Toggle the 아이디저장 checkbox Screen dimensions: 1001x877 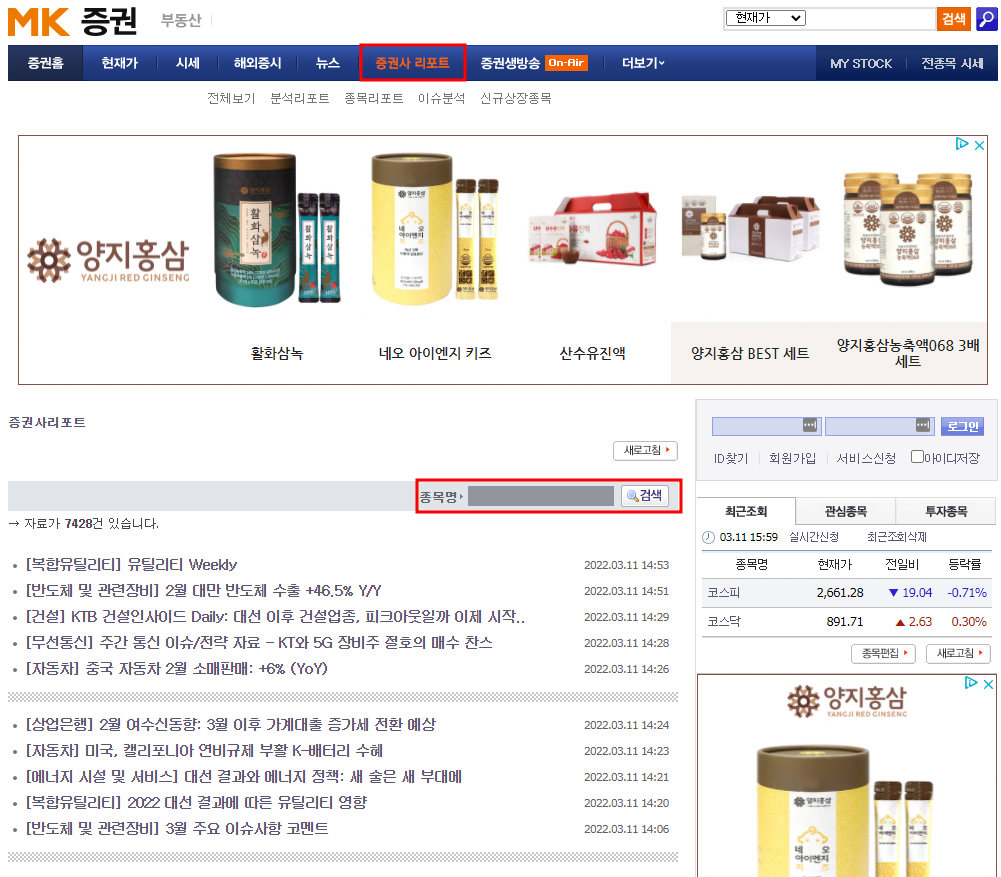917,457
